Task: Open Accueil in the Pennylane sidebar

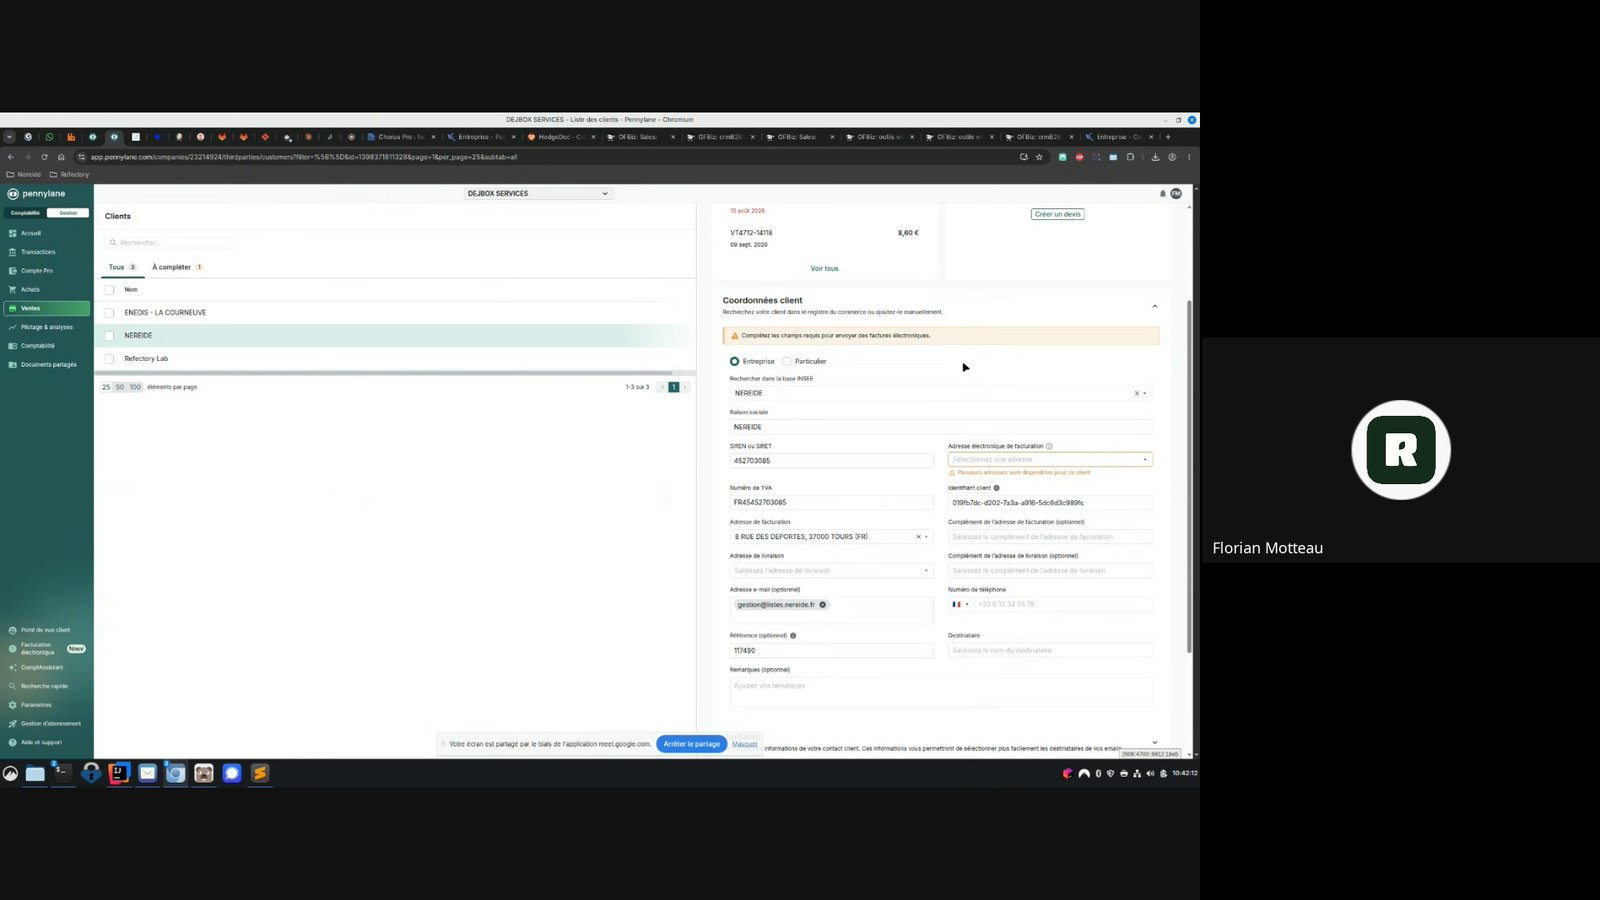Action: (x=30, y=233)
